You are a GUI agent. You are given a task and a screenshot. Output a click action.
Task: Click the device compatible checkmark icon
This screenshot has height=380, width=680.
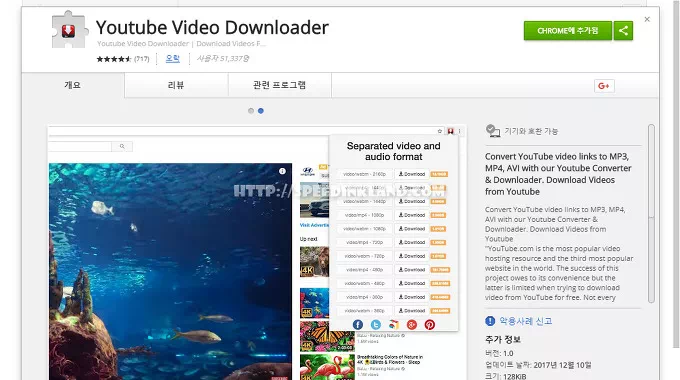[x=493, y=131]
